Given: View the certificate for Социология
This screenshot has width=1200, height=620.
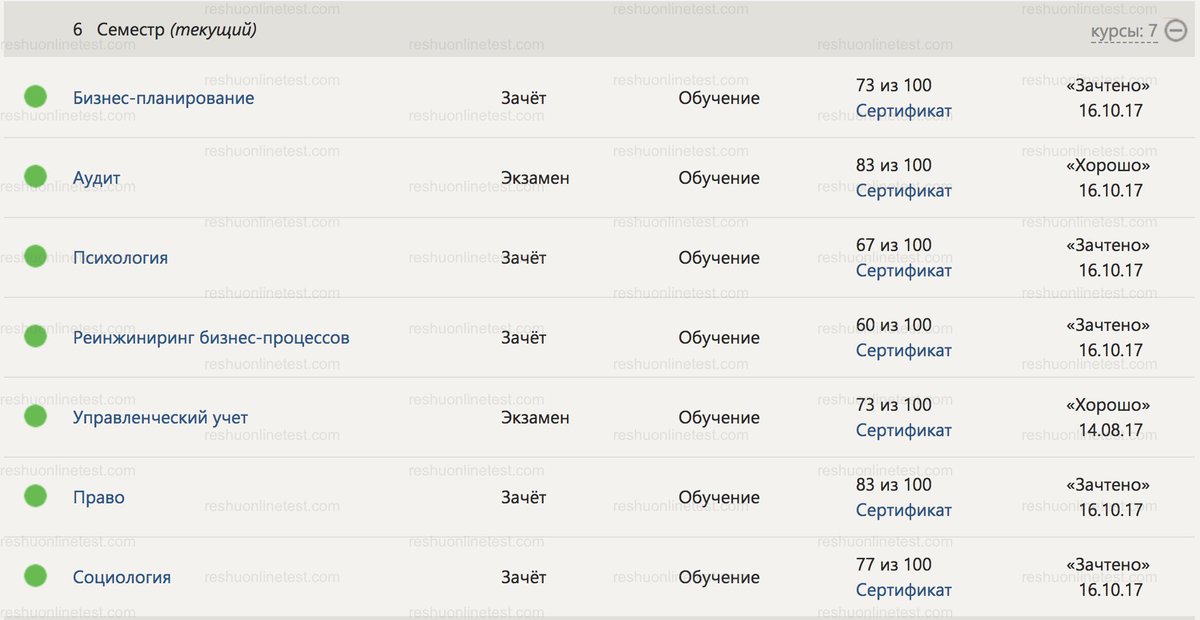Looking at the screenshot, I should point(903,590).
